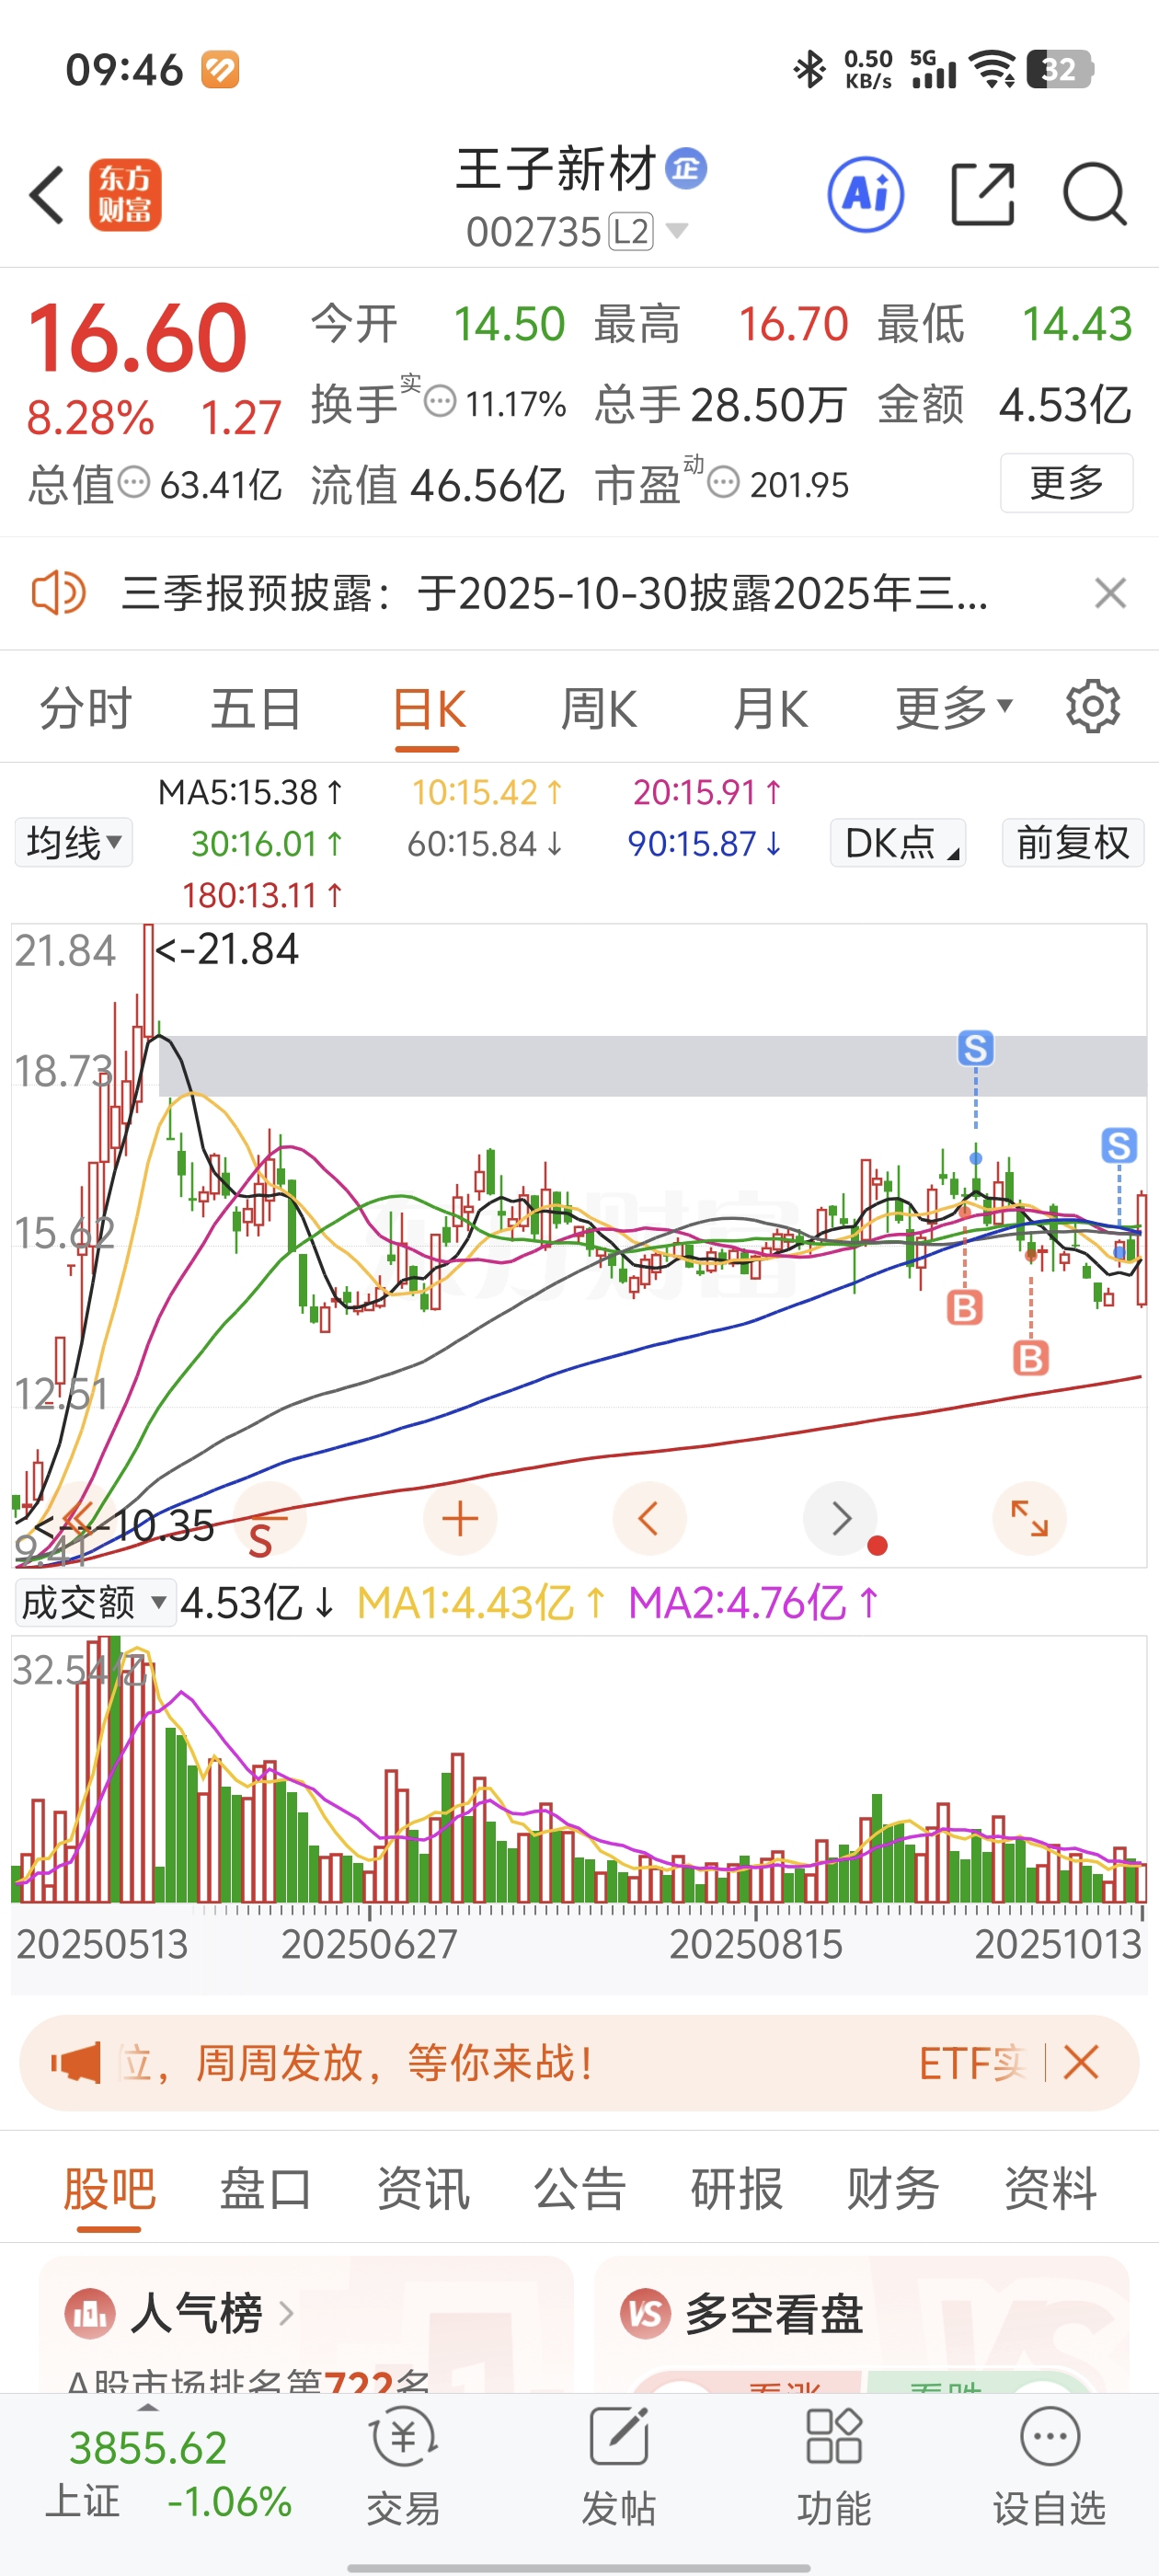The height and width of the screenshot is (2576, 1159).
Task: Tap the MA2:4.76亿 volume label
Action: [x=753, y=1603]
